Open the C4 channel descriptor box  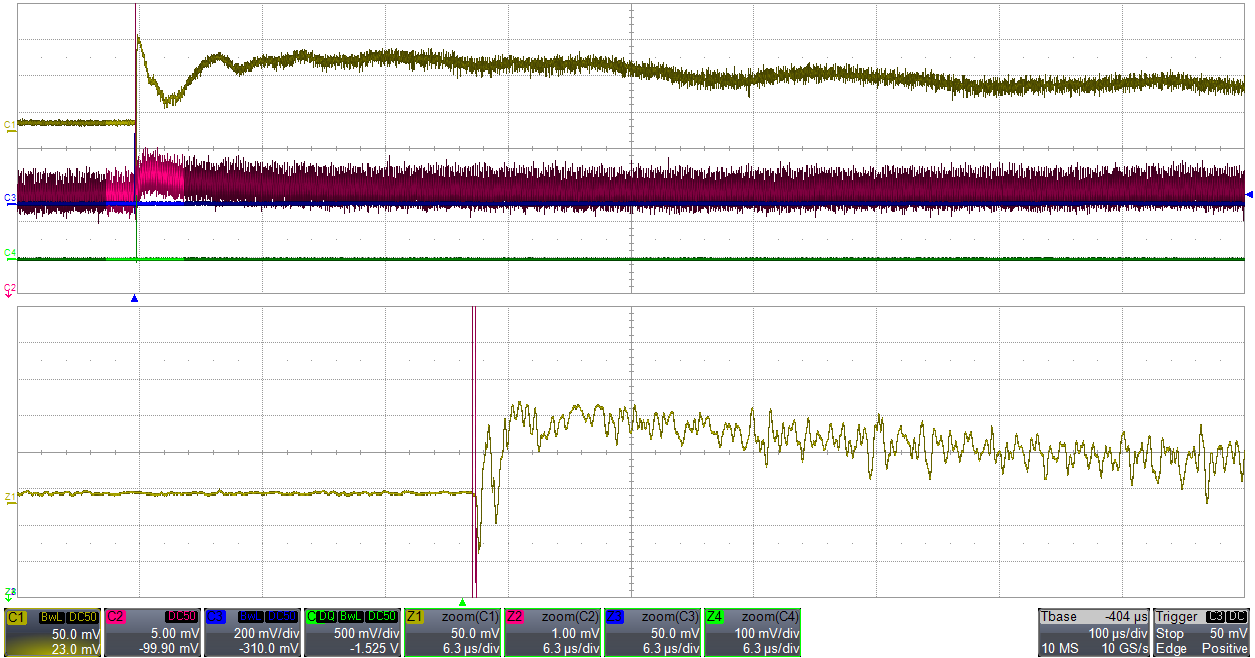[x=352, y=632]
